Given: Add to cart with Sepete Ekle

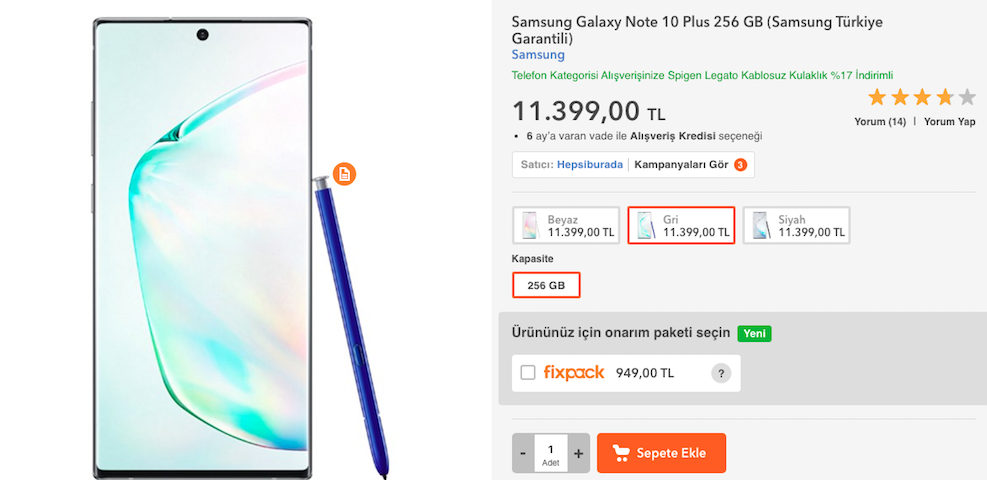Looking at the screenshot, I should pyautogui.click(x=661, y=453).
